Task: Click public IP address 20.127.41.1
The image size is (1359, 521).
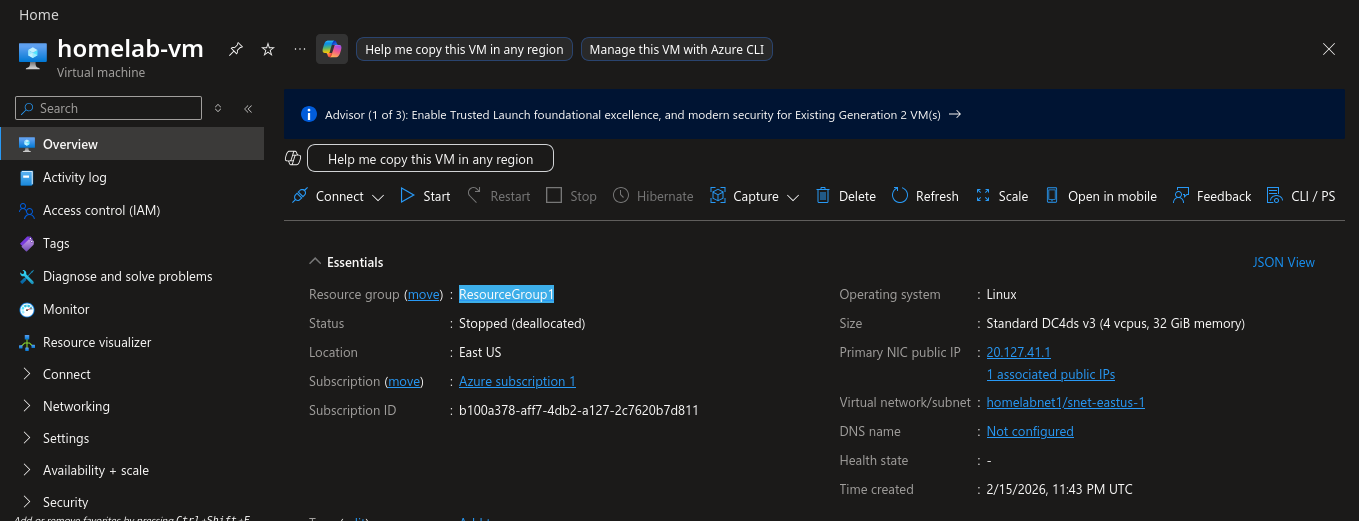Action: 1018,352
